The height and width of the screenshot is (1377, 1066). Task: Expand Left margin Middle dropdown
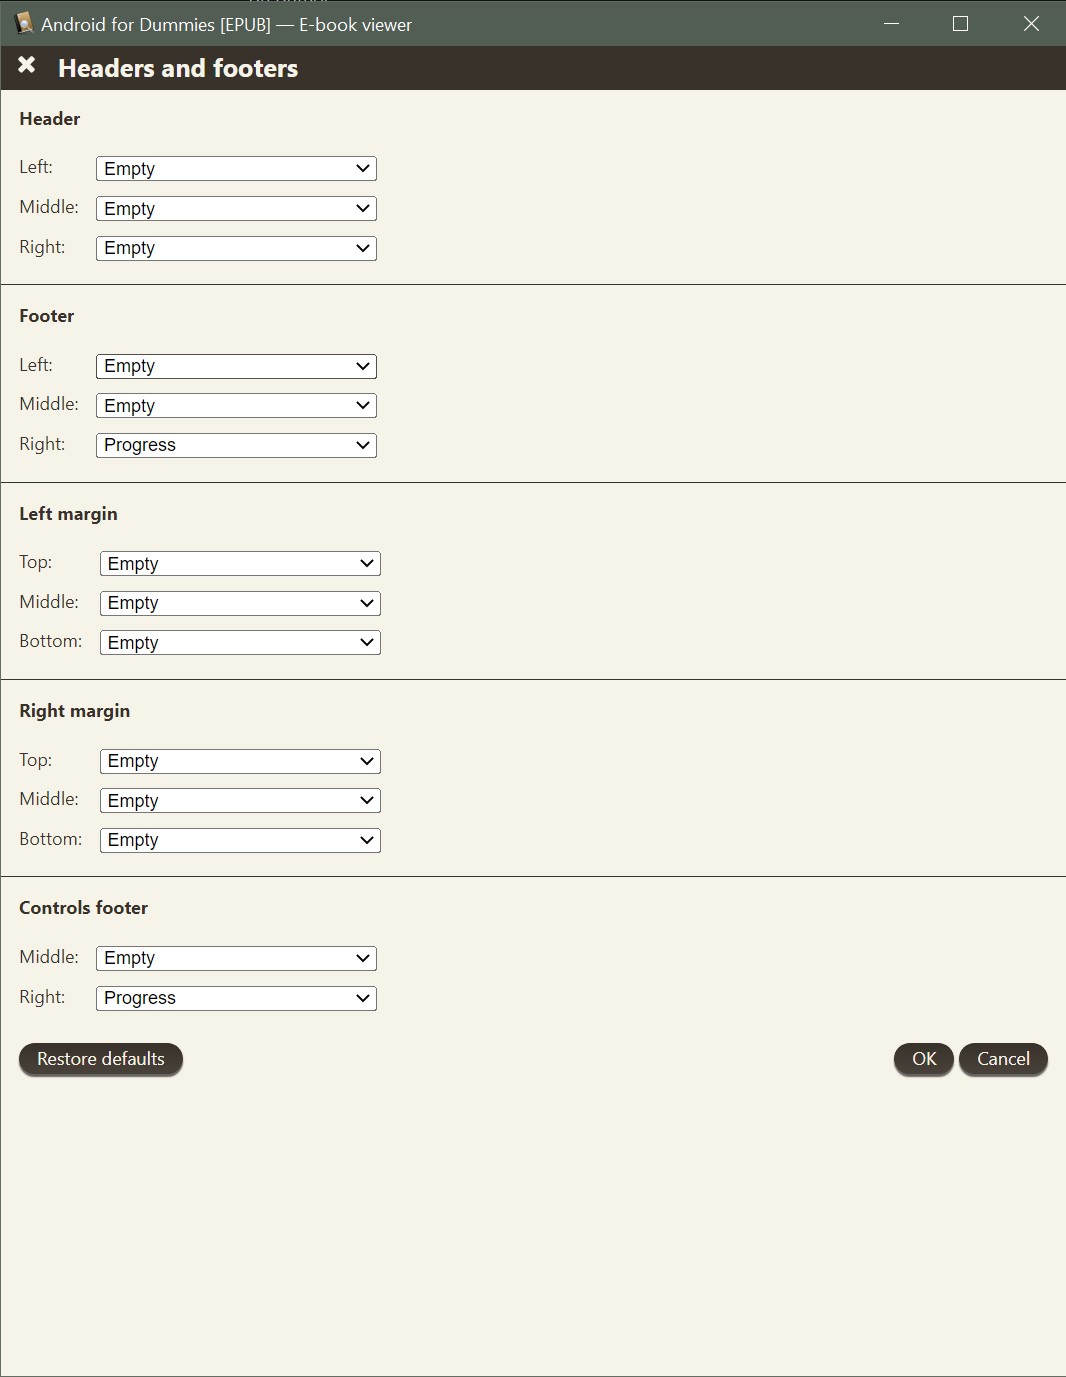(240, 603)
